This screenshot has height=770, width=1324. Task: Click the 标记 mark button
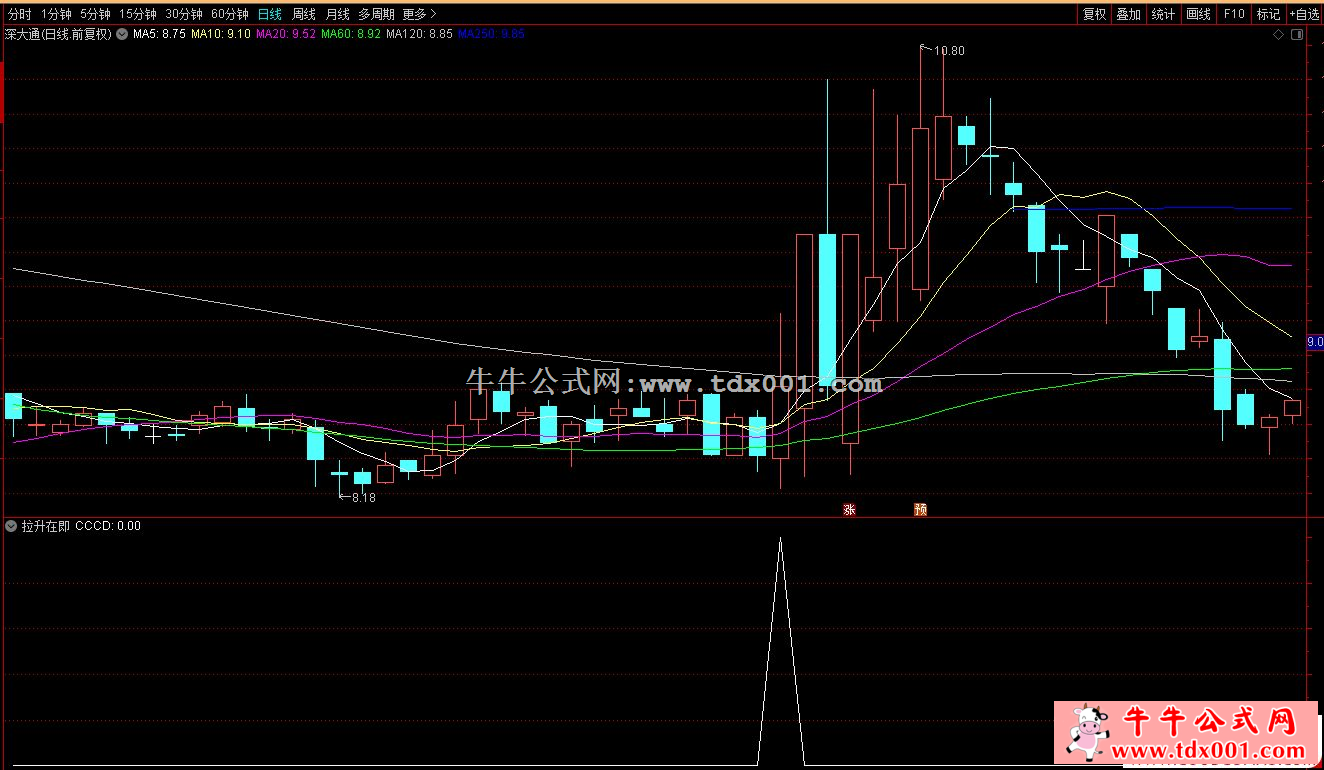click(x=1268, y=14)
